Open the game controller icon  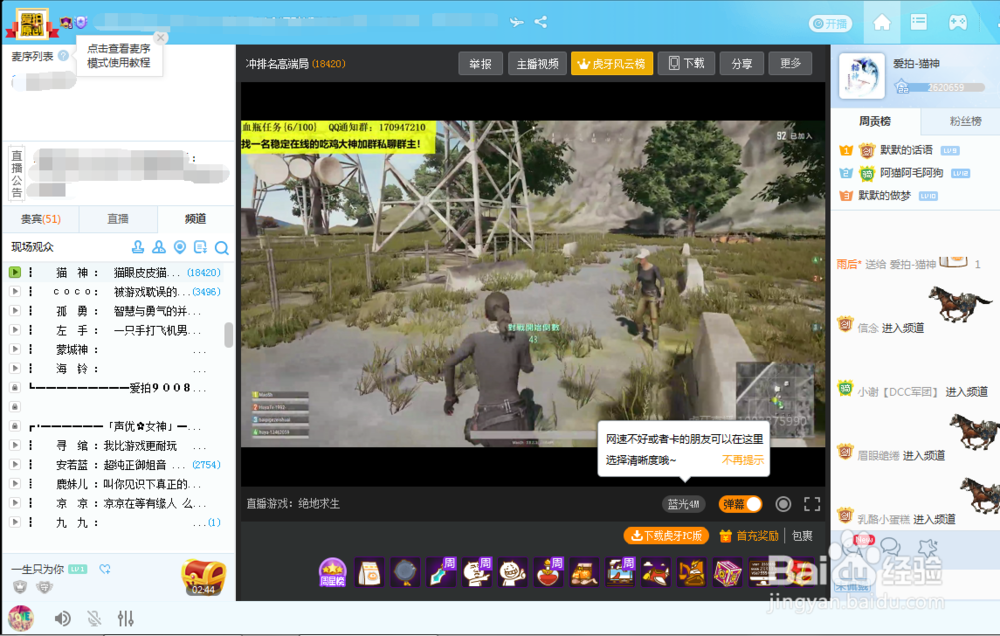pos(957,23)
